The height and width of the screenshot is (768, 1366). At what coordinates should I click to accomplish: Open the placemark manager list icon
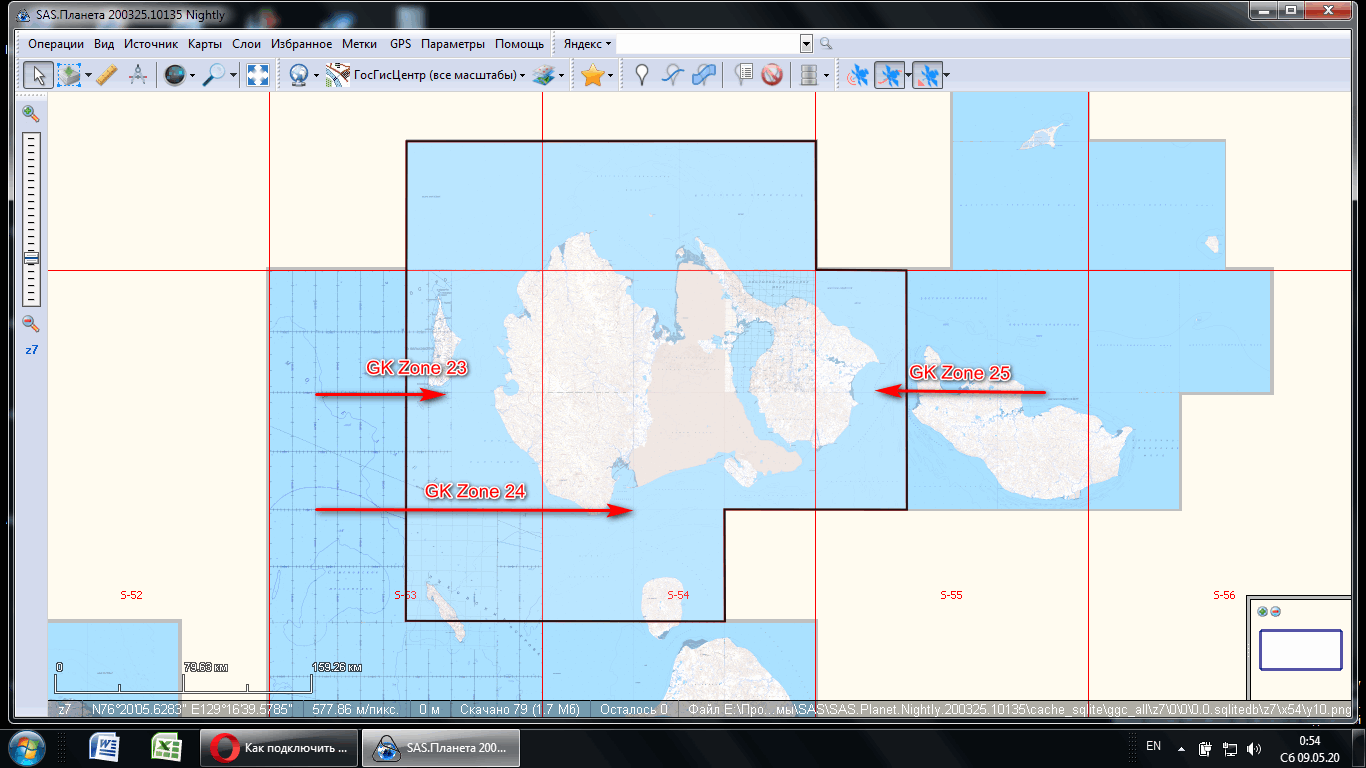pyautogui.click(x=743, y=75)
